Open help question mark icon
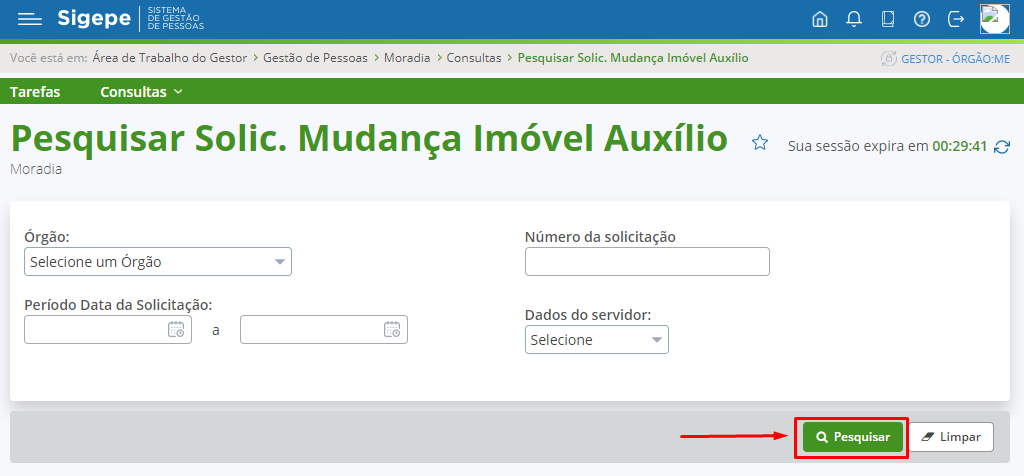 tap(921, 20)
